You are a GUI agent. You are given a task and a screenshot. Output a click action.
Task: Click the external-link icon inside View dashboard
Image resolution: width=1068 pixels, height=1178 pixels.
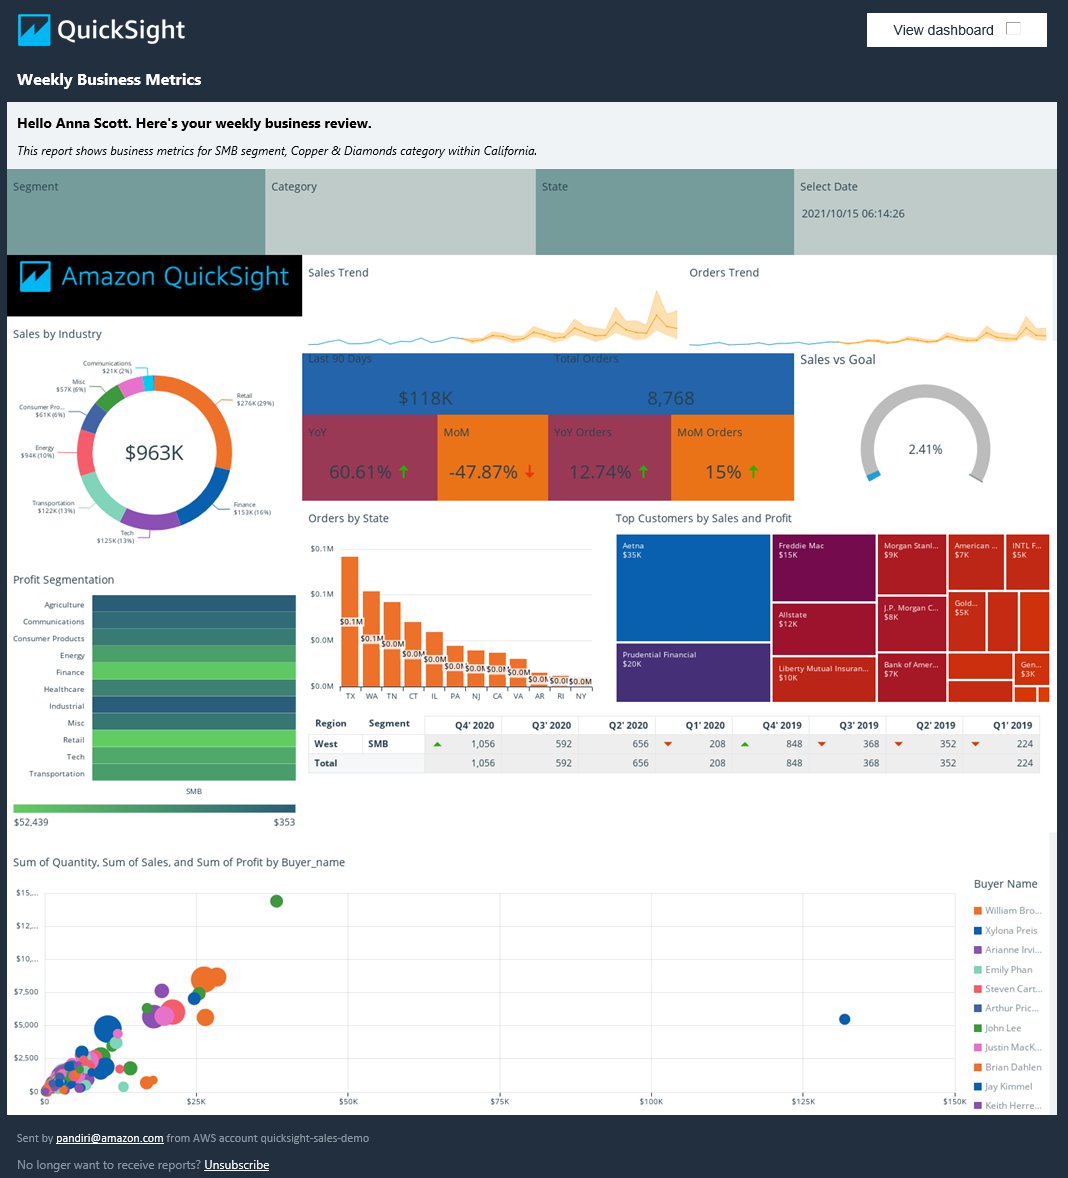pos(1013,29)
